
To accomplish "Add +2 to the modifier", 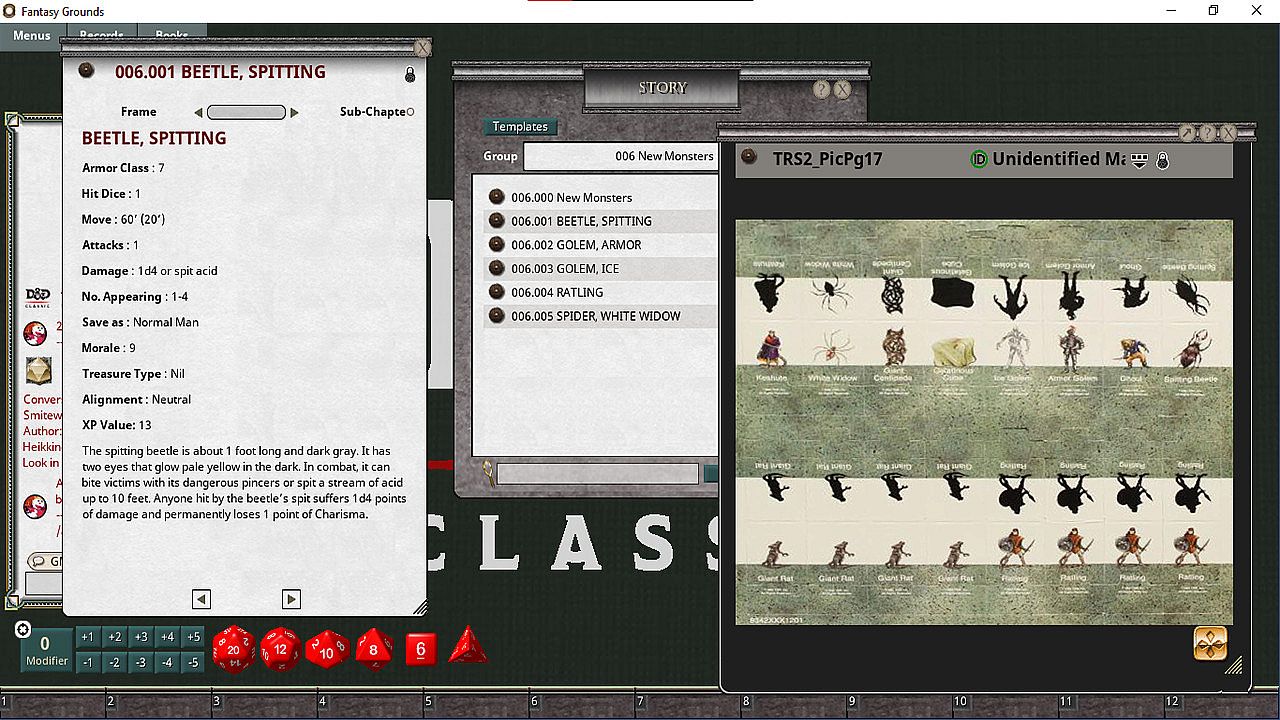I will [114, 637].
